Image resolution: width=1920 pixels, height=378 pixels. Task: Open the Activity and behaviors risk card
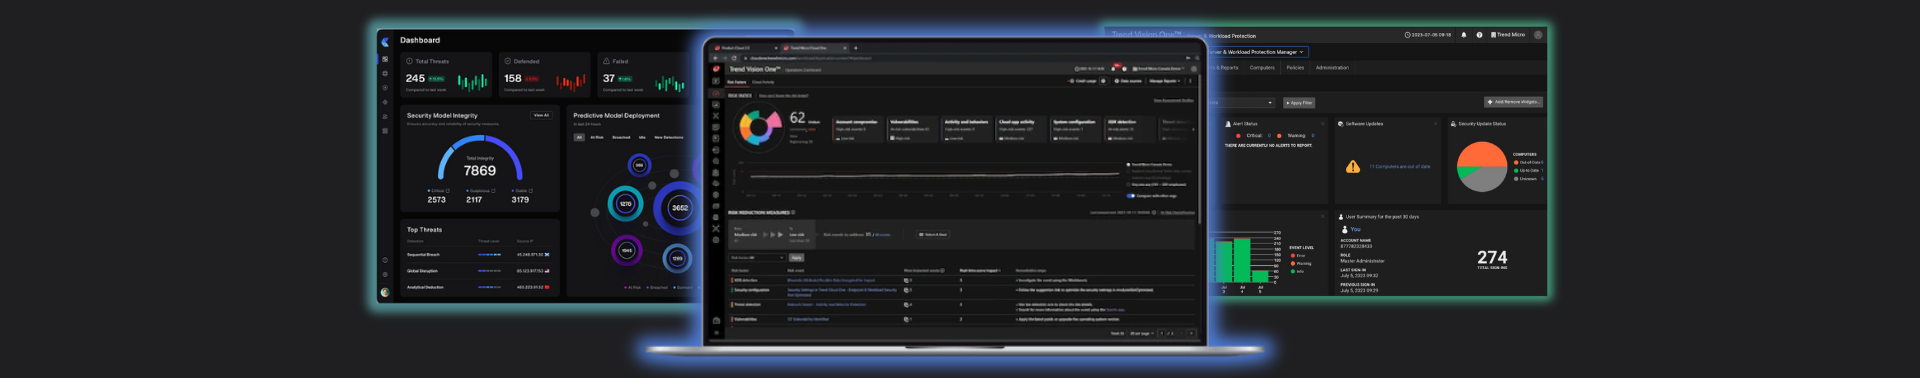tap(966, 130)
